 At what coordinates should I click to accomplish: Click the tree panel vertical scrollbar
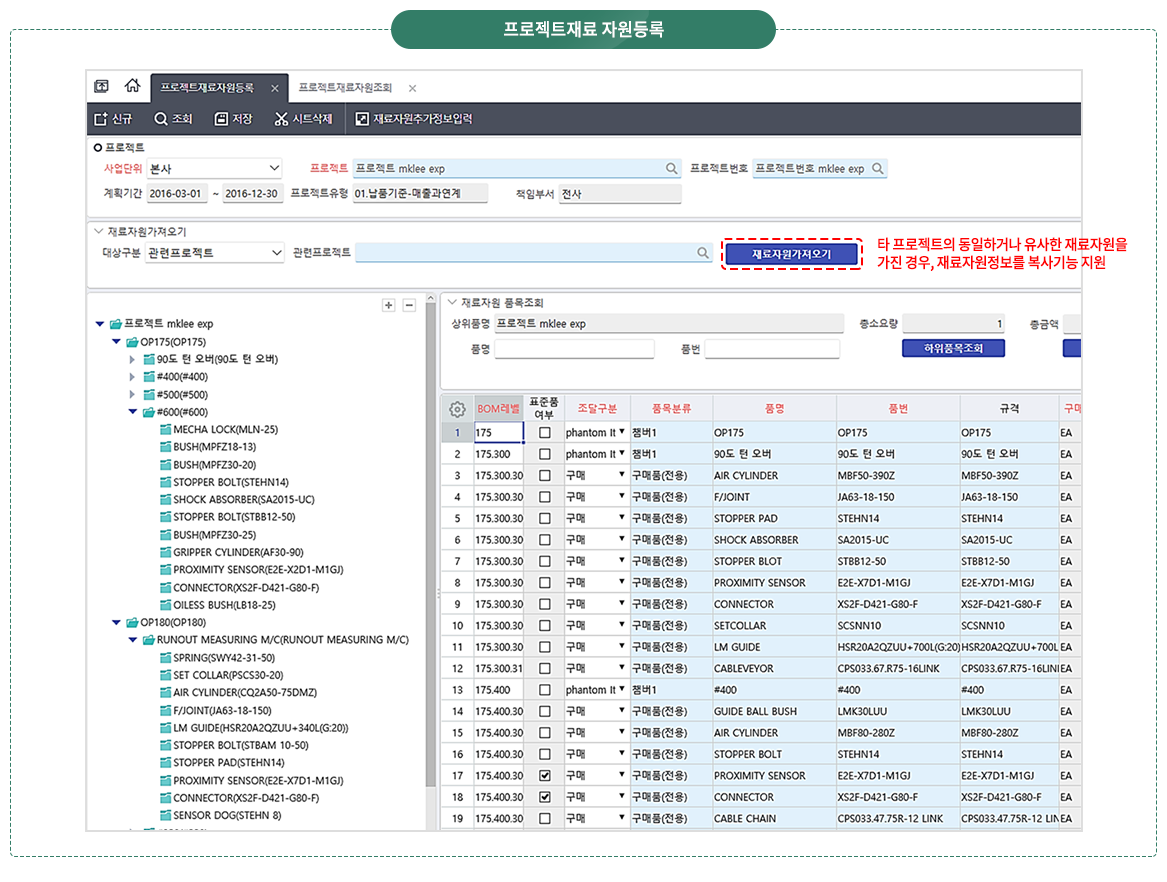point(431,543)
